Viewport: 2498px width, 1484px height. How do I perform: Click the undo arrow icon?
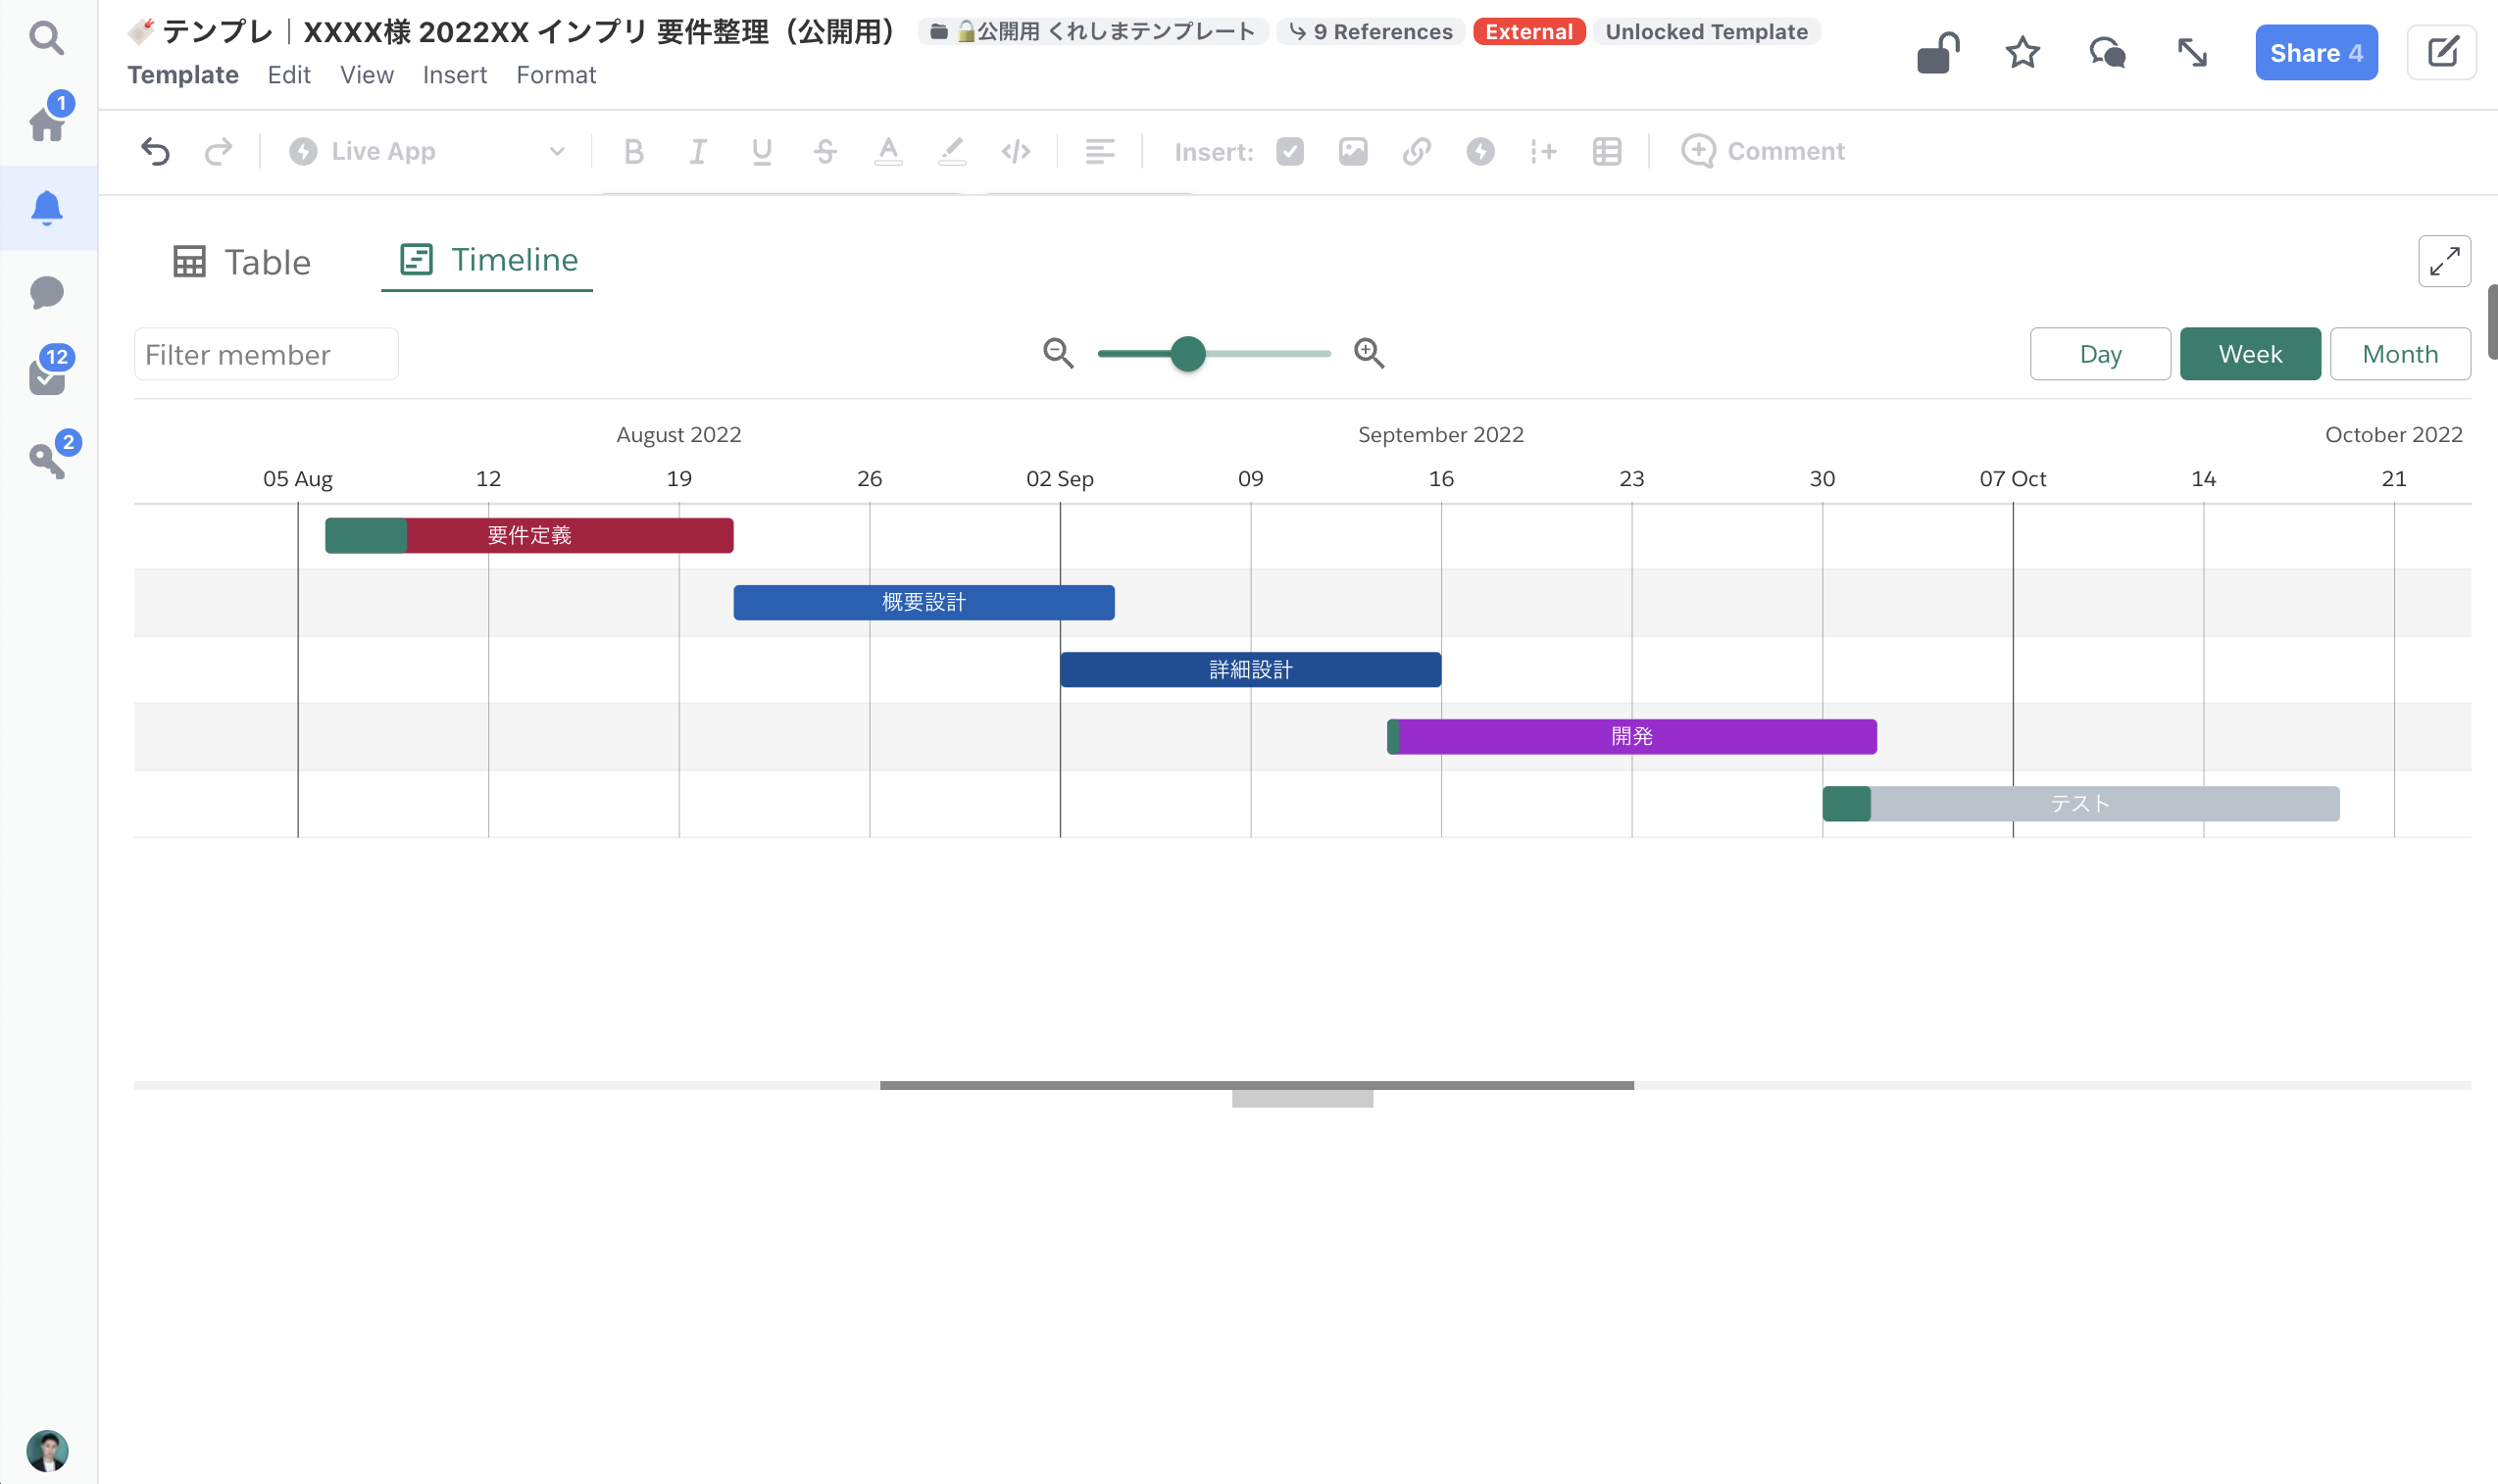point(155,151)
